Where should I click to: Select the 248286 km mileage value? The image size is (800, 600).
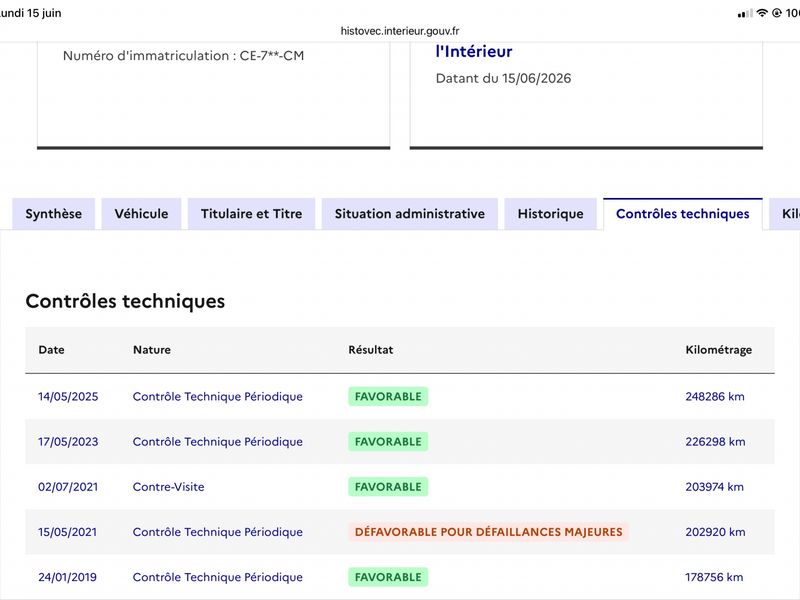[715, 396]
